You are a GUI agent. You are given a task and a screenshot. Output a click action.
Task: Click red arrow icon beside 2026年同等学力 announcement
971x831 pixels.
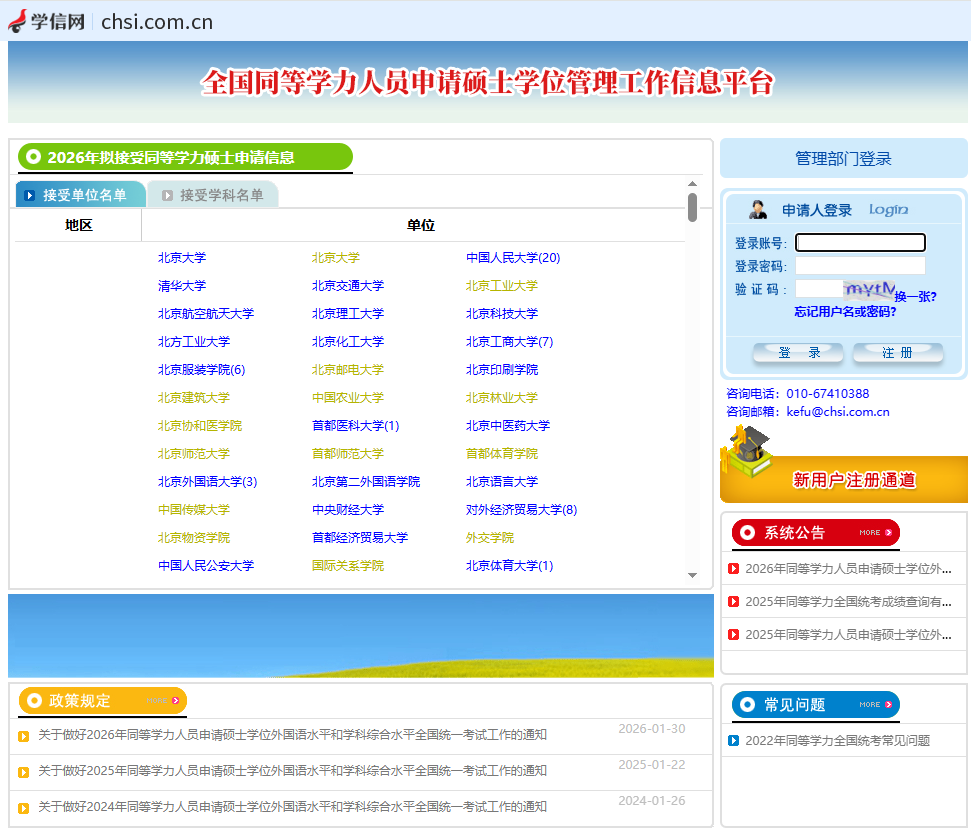(733, 568)
